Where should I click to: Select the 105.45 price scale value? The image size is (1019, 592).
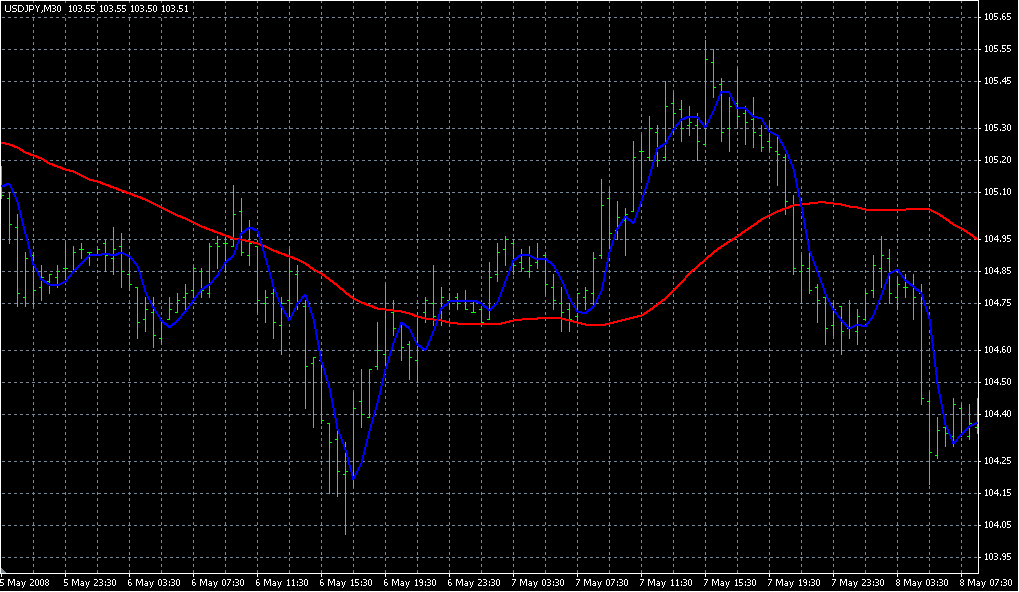[998, 81]
